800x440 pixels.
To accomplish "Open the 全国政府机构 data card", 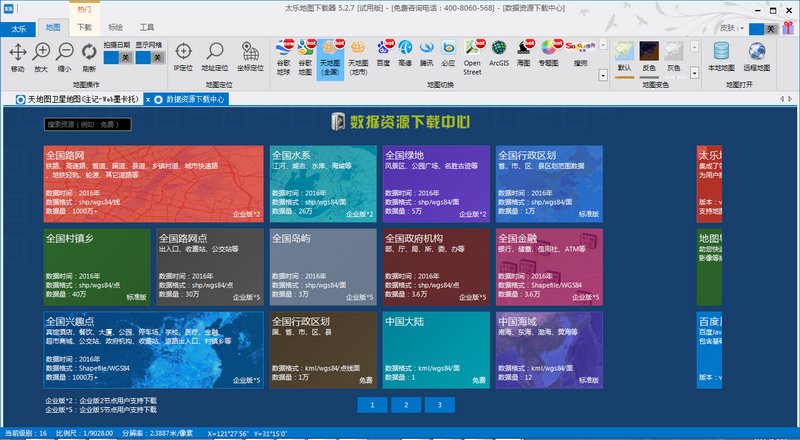I will [x=436, y=267].
